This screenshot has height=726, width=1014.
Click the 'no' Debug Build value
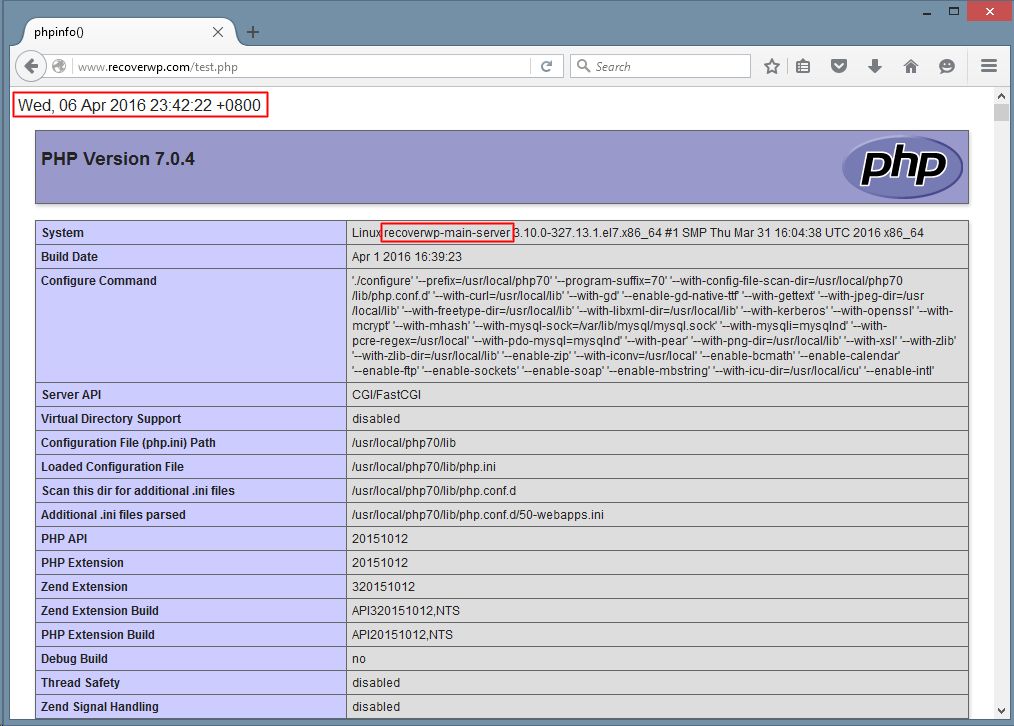click(359, 659)
